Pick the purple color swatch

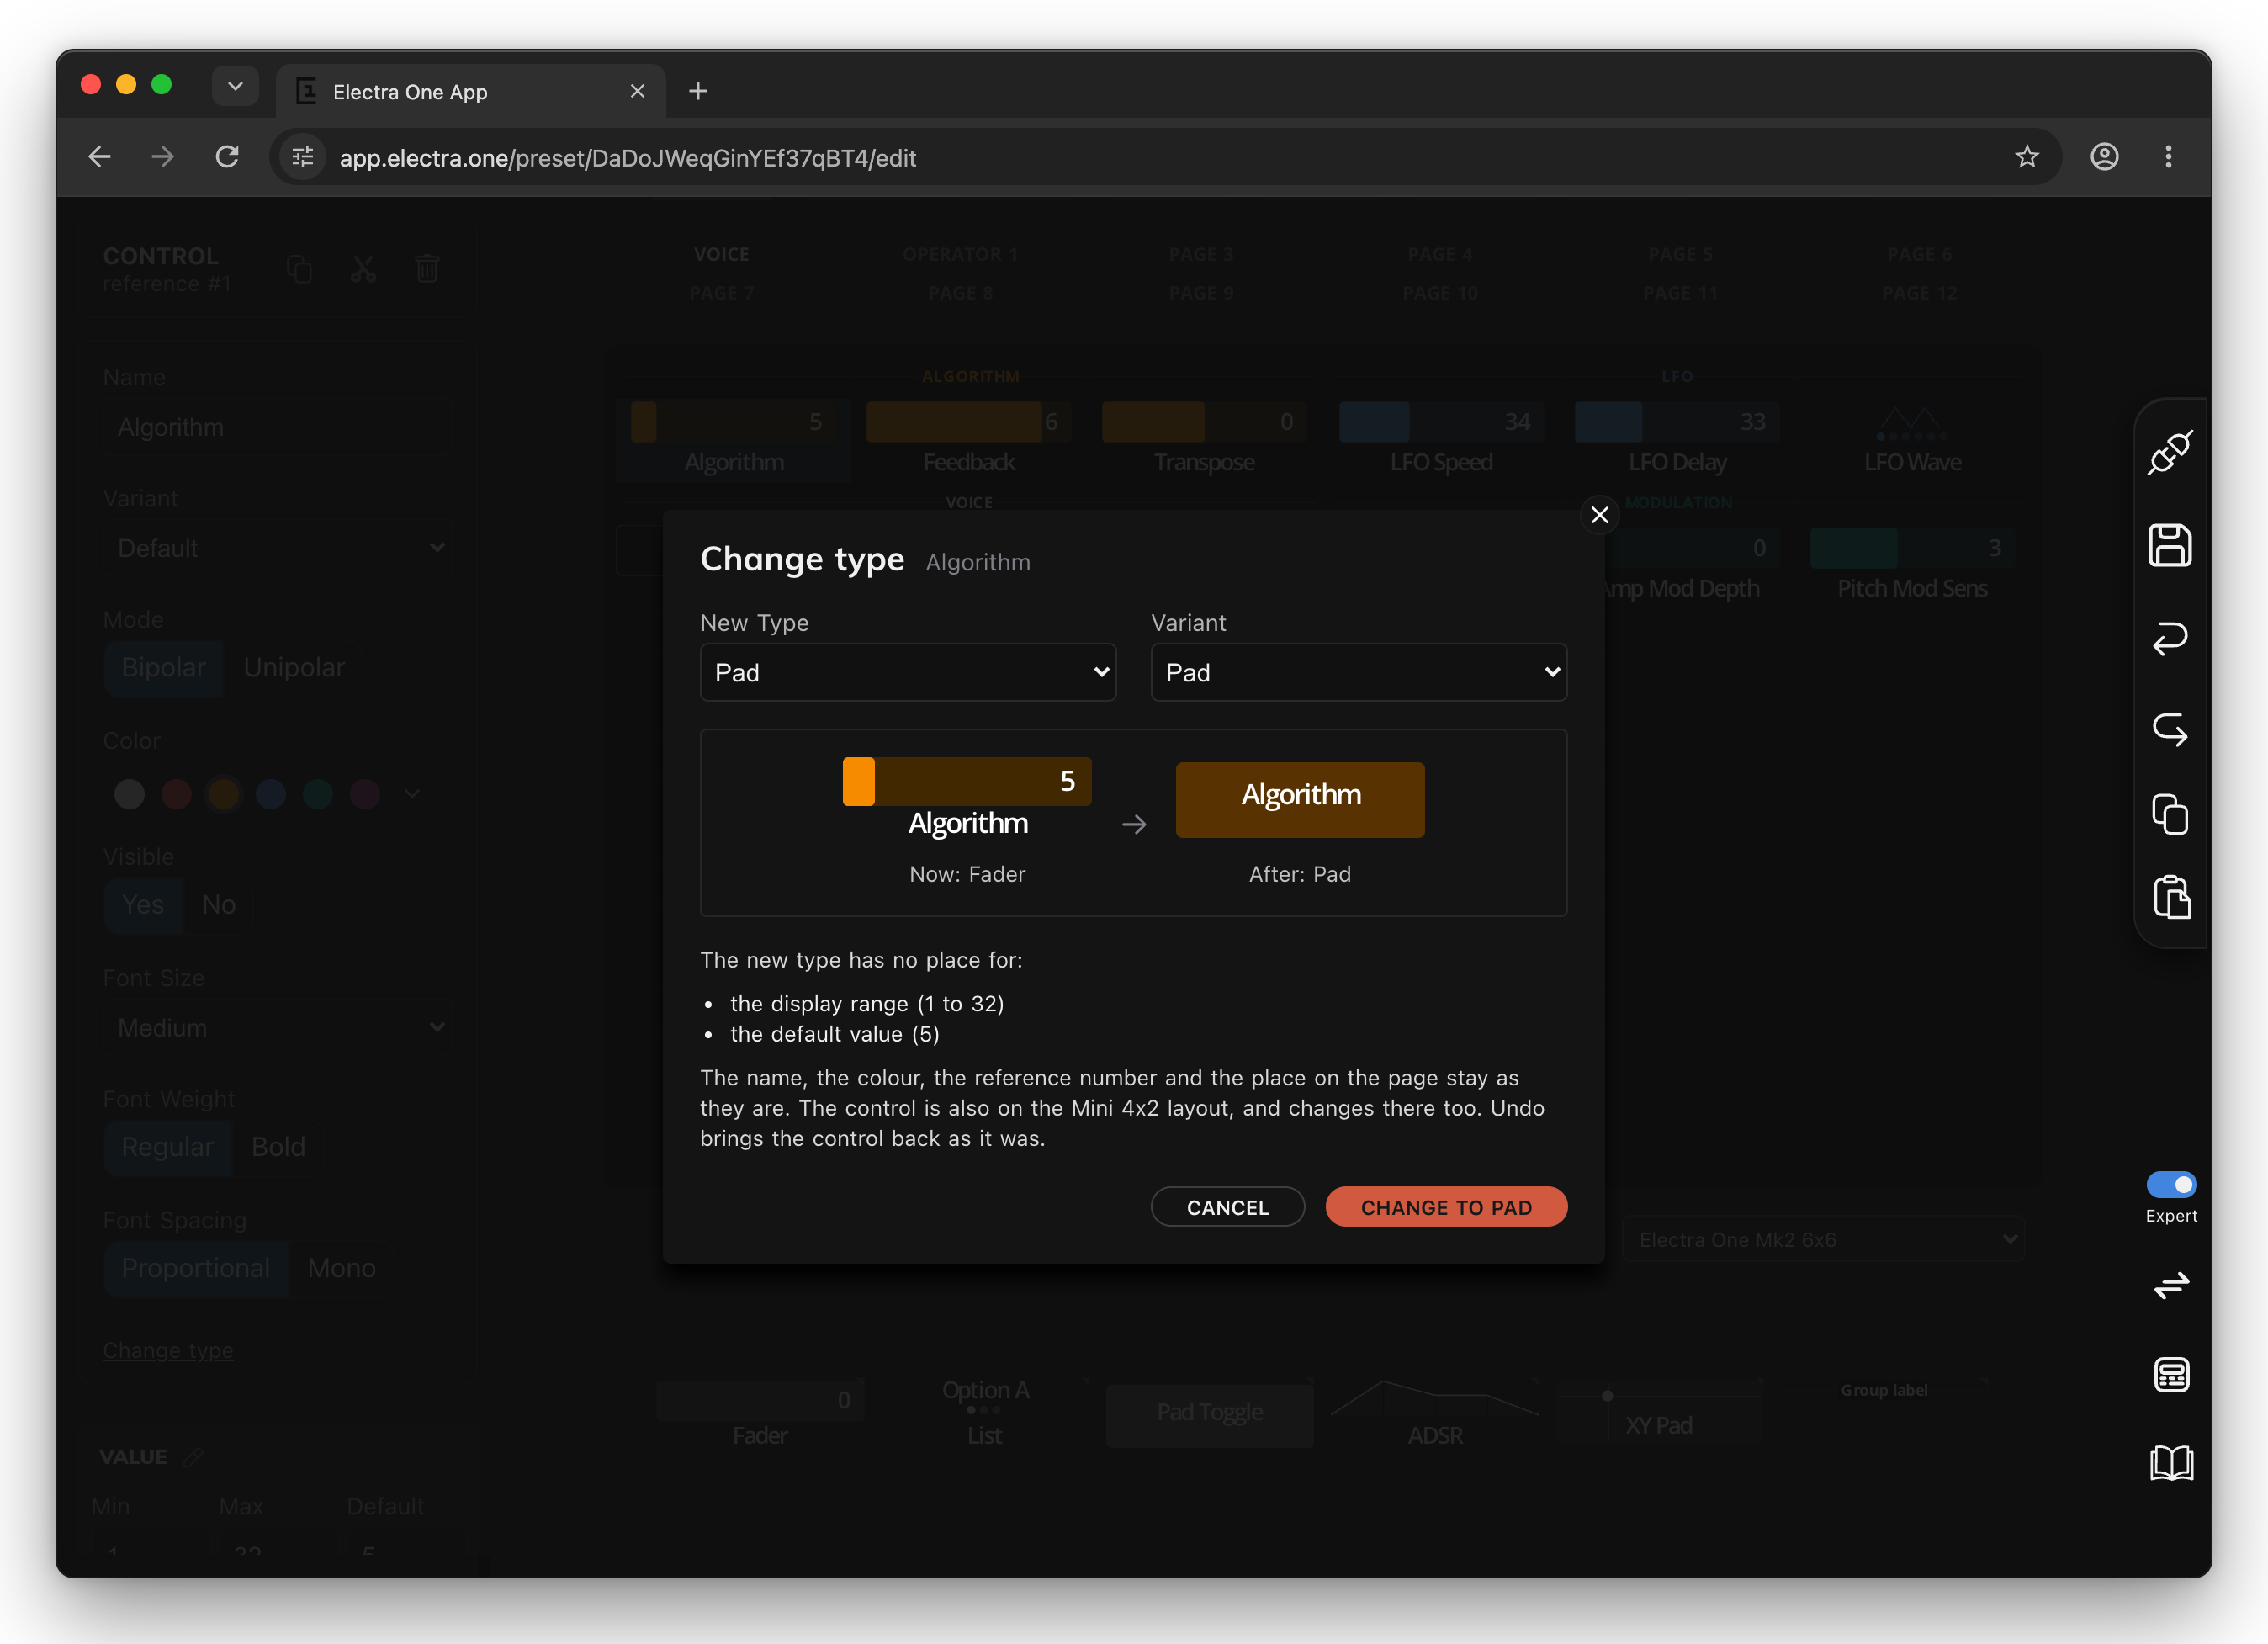point(364,794)
